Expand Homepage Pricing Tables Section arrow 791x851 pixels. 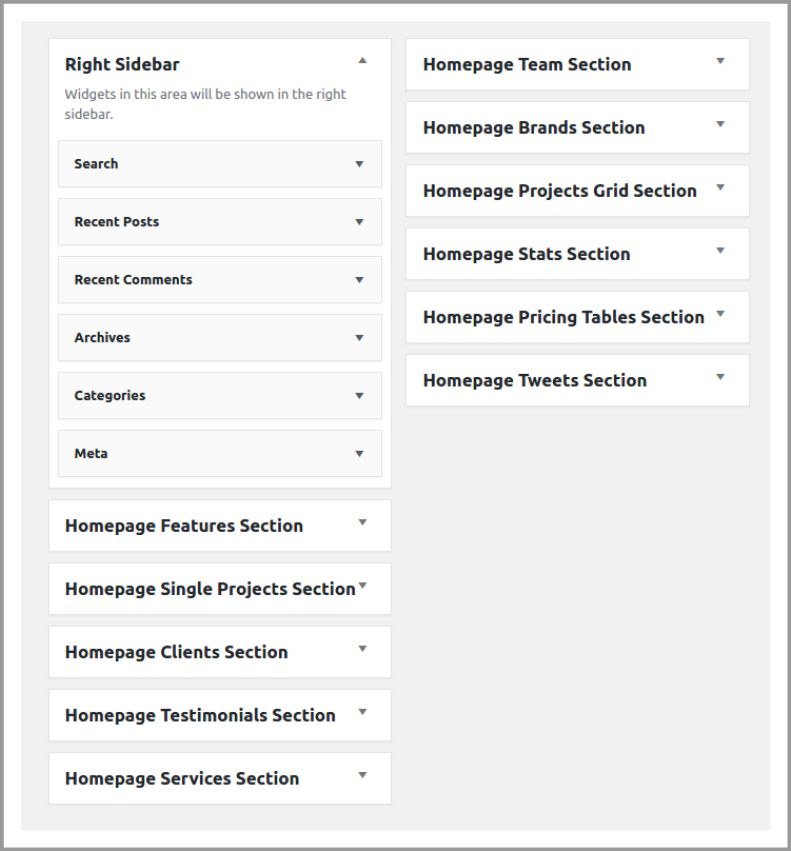[x=720, y=313]
